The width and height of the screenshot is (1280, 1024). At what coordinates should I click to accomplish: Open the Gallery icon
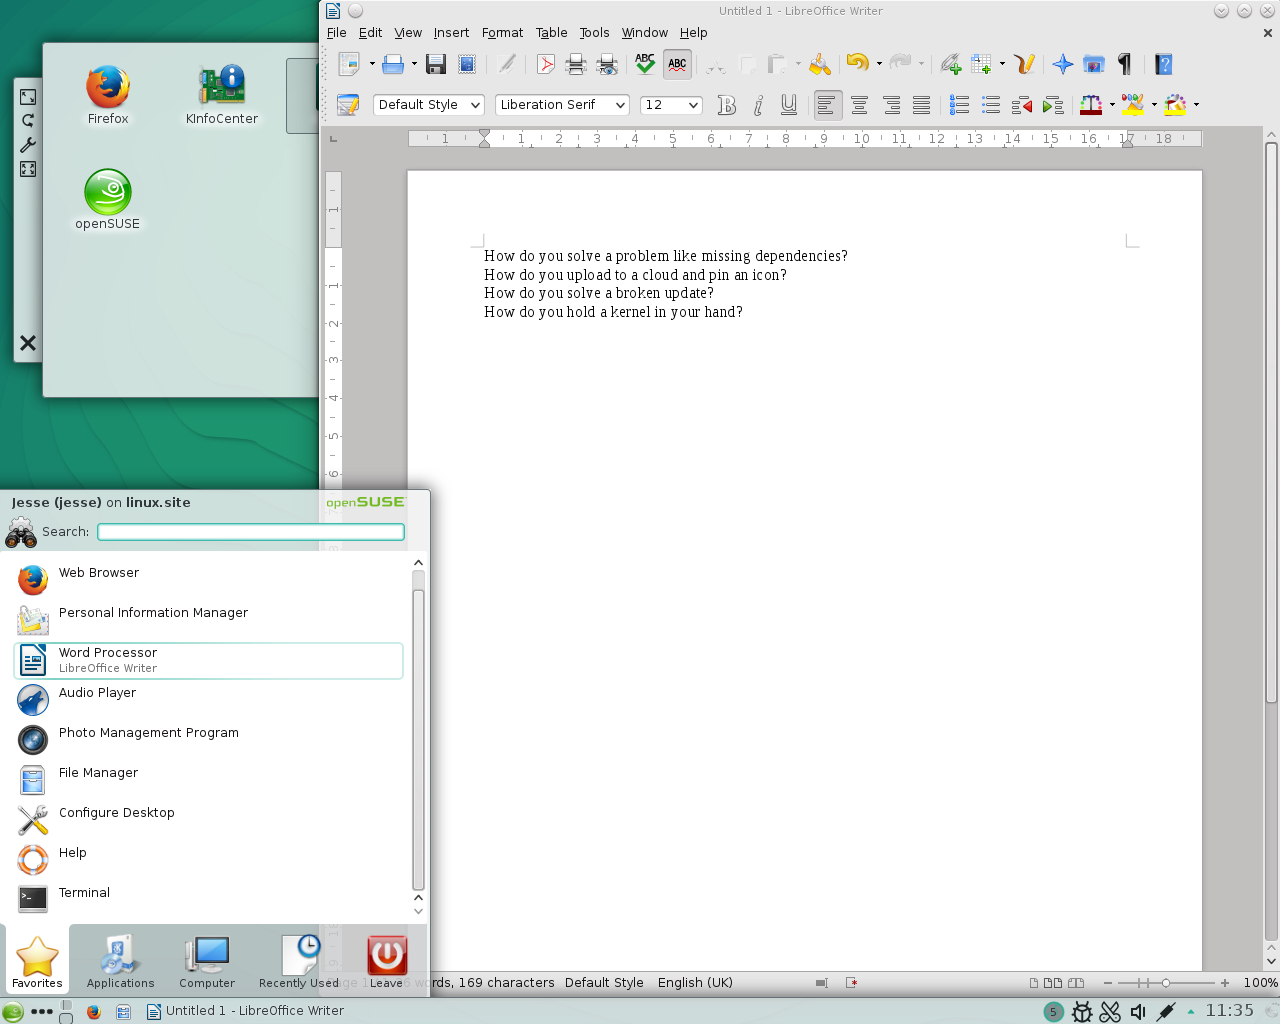(x=1094, y=64)
